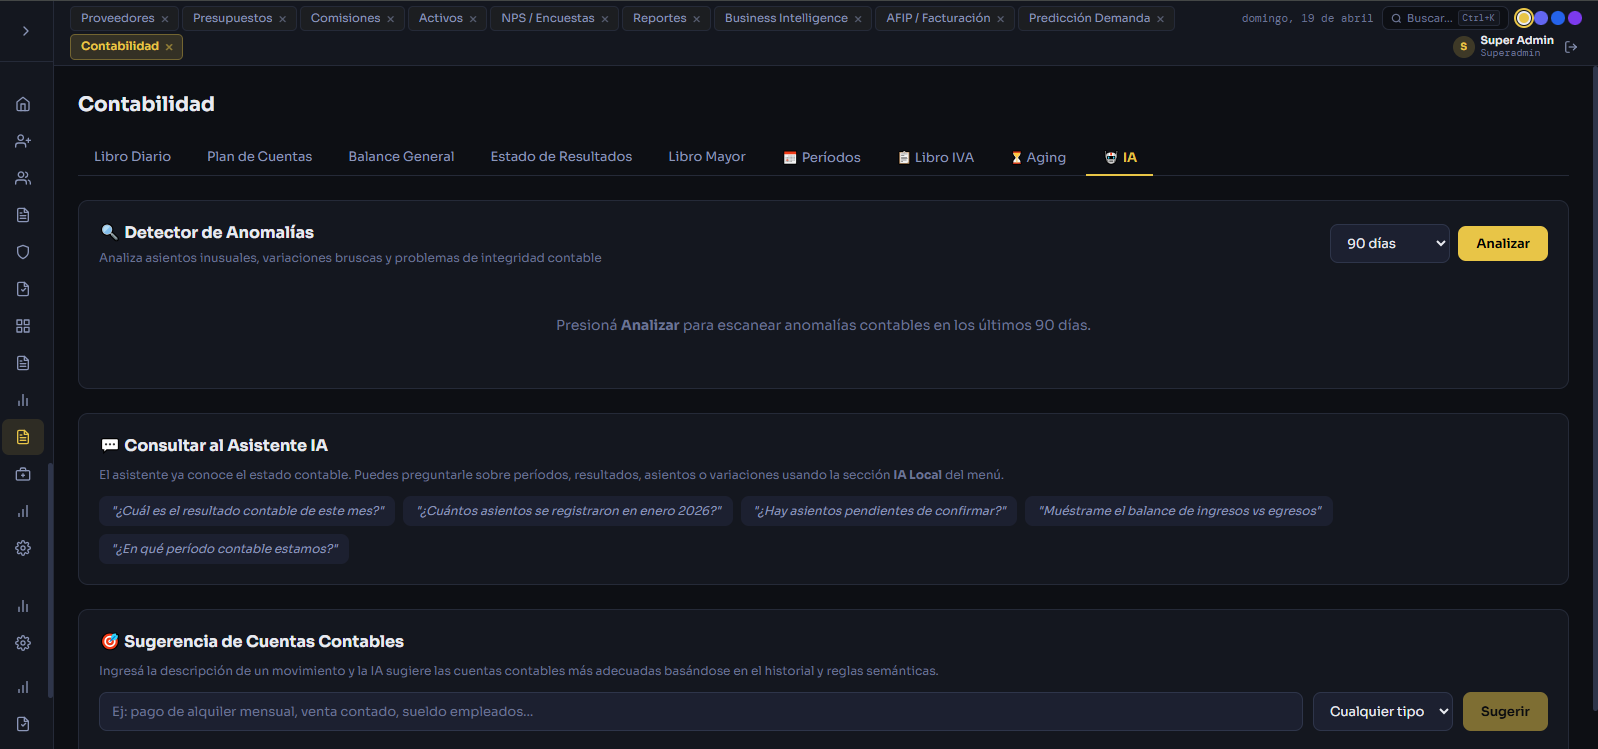Click the highlighted accounting icon in sidebar
The height and width of the screenshot is (749, 1598).
coord(23,437)
